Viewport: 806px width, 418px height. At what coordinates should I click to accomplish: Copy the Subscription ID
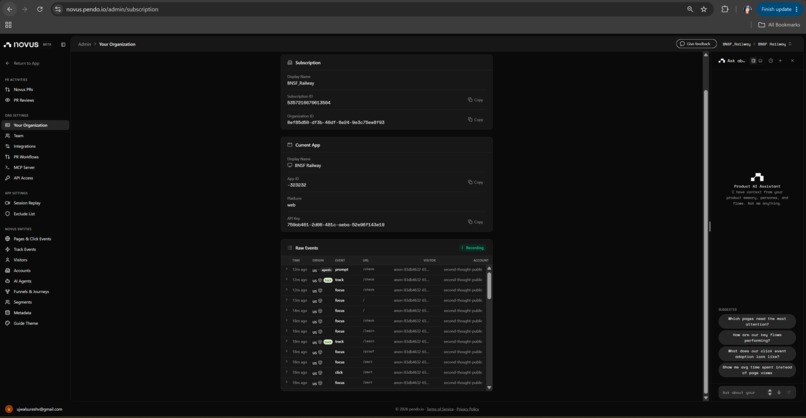coord(475,100)
